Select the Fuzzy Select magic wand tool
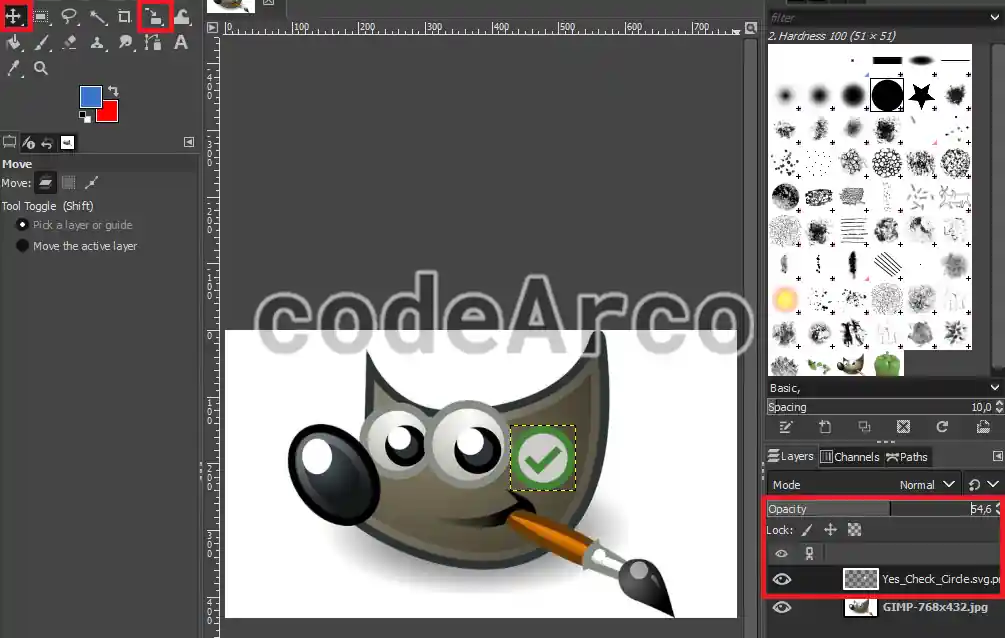1005x638 pixels. point(97,16)
